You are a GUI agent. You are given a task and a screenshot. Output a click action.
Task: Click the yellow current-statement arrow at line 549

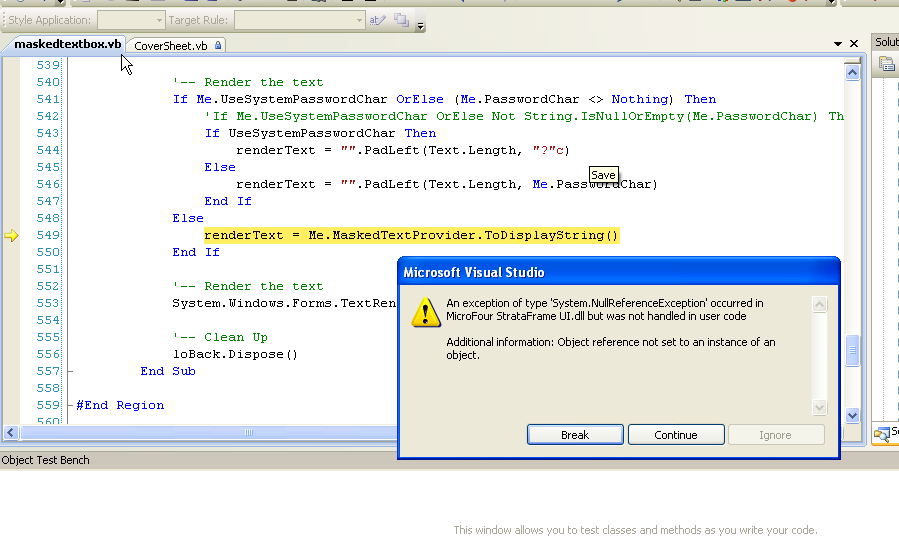[11, 236]
